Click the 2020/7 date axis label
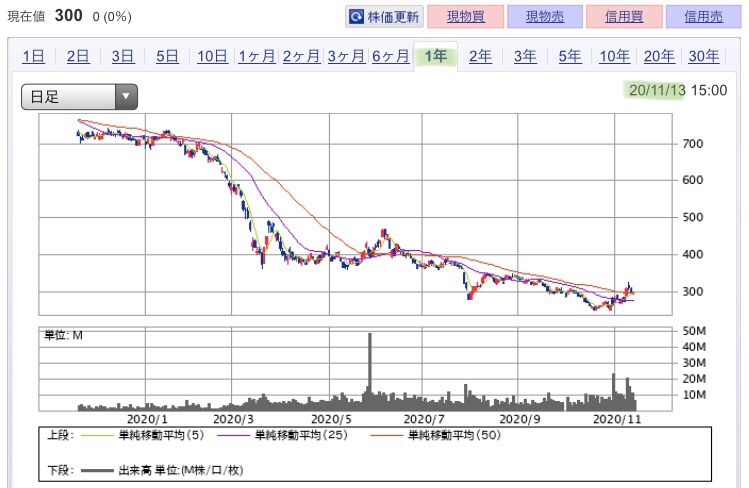 (x=424, y=419)
